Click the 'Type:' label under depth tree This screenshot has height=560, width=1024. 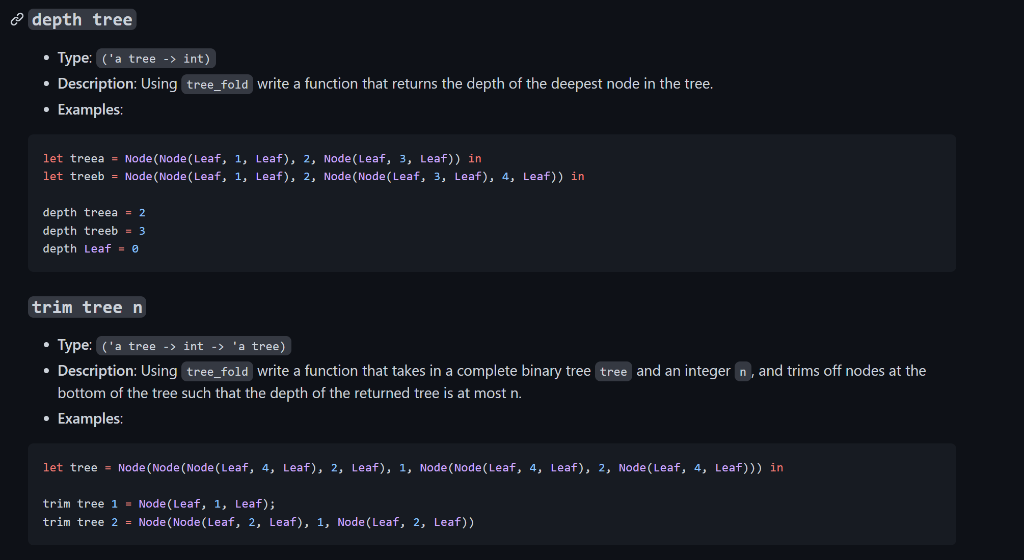pyautogui.click(x=74, y=57)
